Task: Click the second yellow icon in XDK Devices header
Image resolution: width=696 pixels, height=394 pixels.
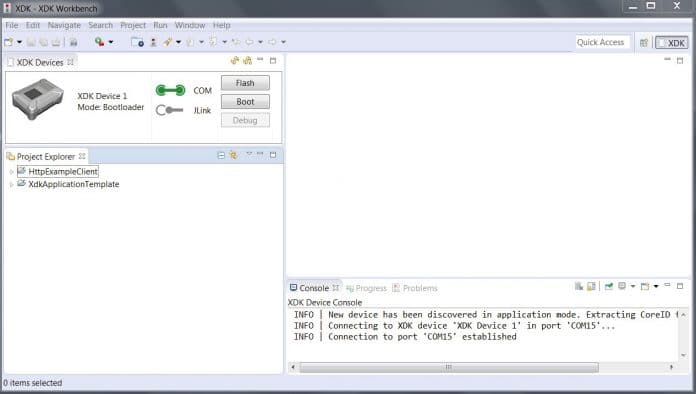Action: coord(247,60)
